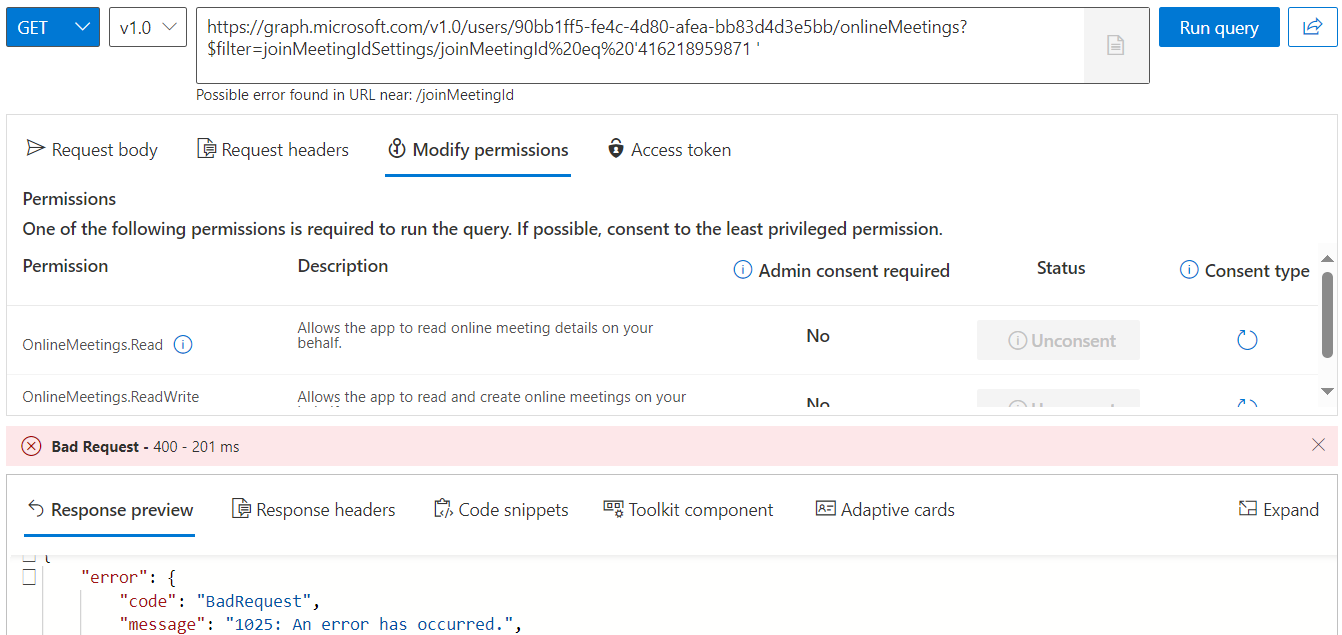Click inside the request URL input field

point(640,46)
